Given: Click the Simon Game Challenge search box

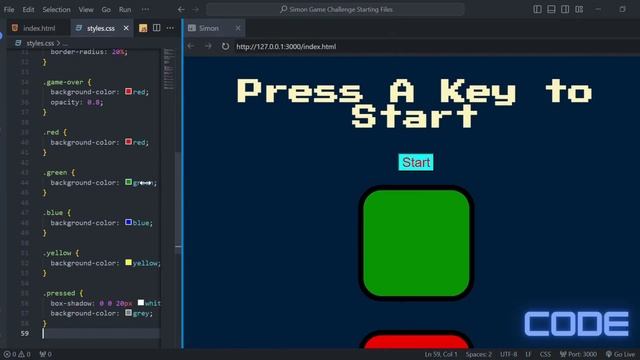Looking at the screenshot, I should pos(336,9).
